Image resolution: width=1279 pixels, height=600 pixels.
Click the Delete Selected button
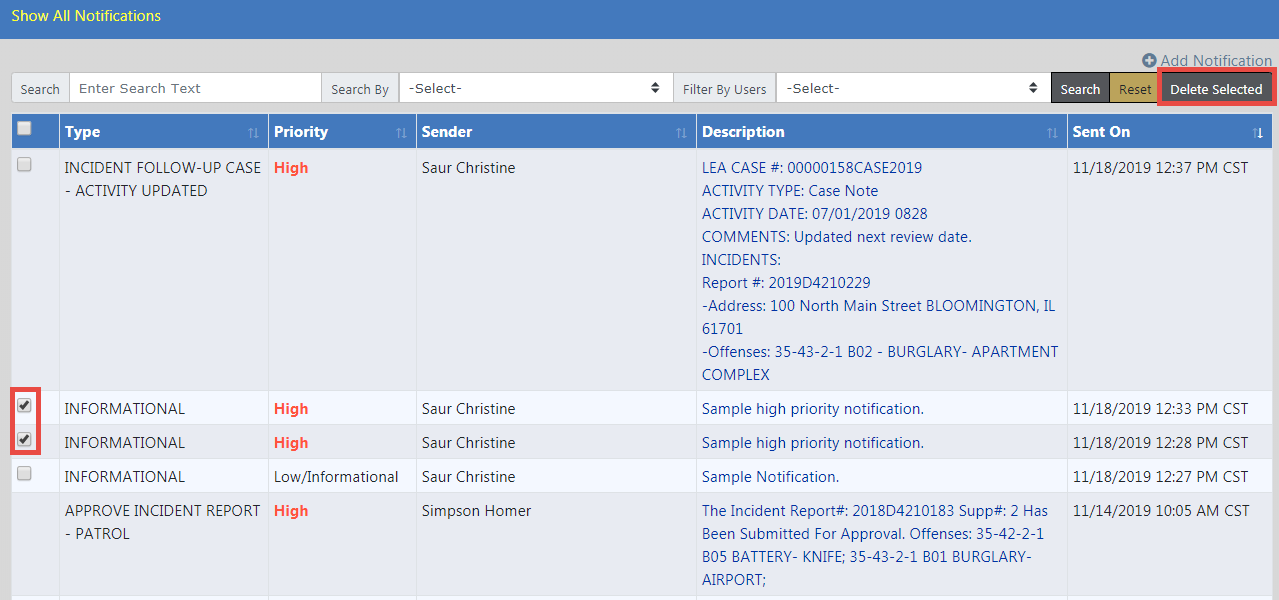tap(1216, 89)
